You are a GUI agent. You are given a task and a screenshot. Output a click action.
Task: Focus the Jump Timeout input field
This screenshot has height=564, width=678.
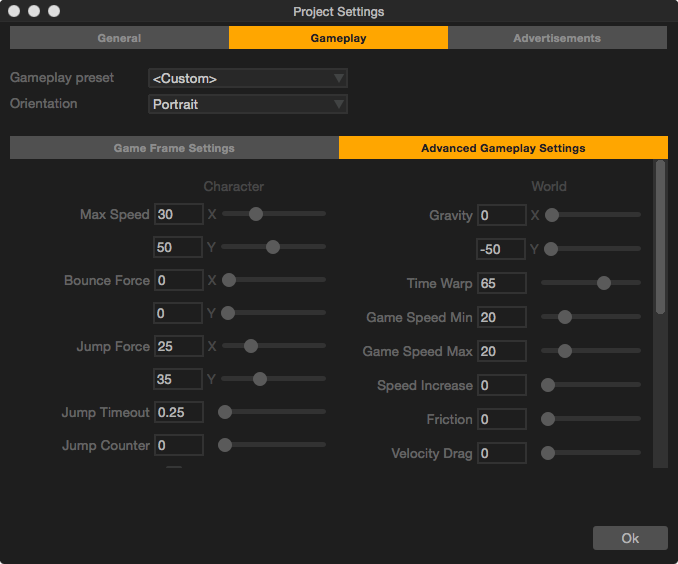[x=179, y=412]
